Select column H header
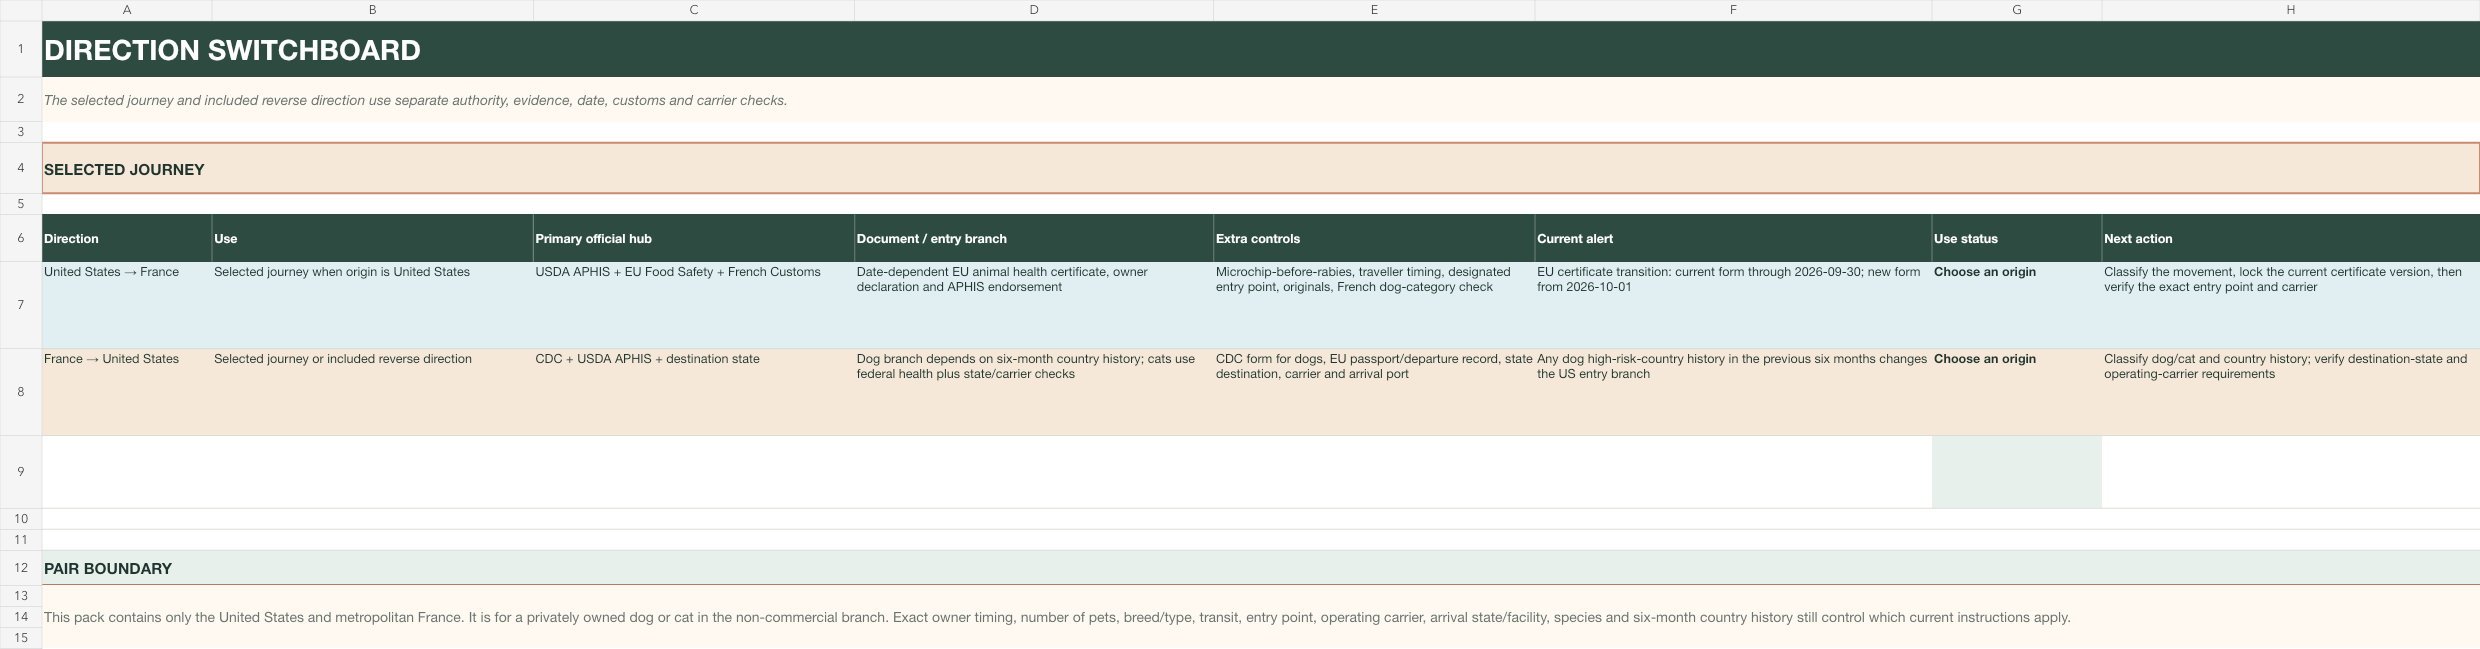 point(2290,10)
